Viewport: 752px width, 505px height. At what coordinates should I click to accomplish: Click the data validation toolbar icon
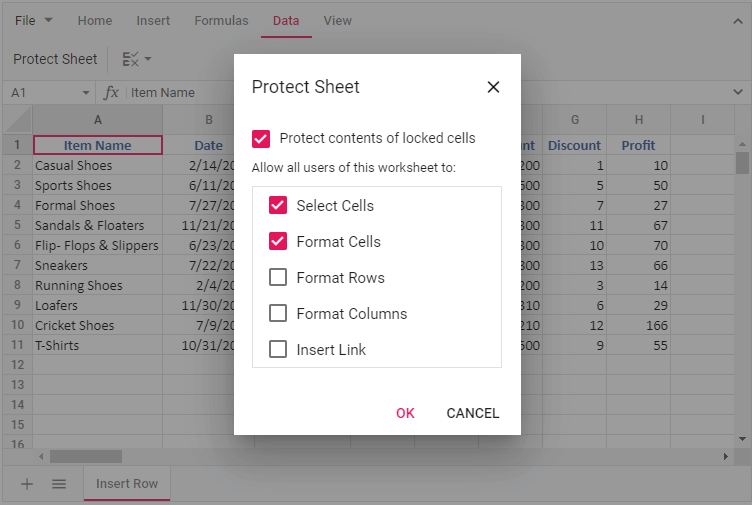(x=135, y=59)
